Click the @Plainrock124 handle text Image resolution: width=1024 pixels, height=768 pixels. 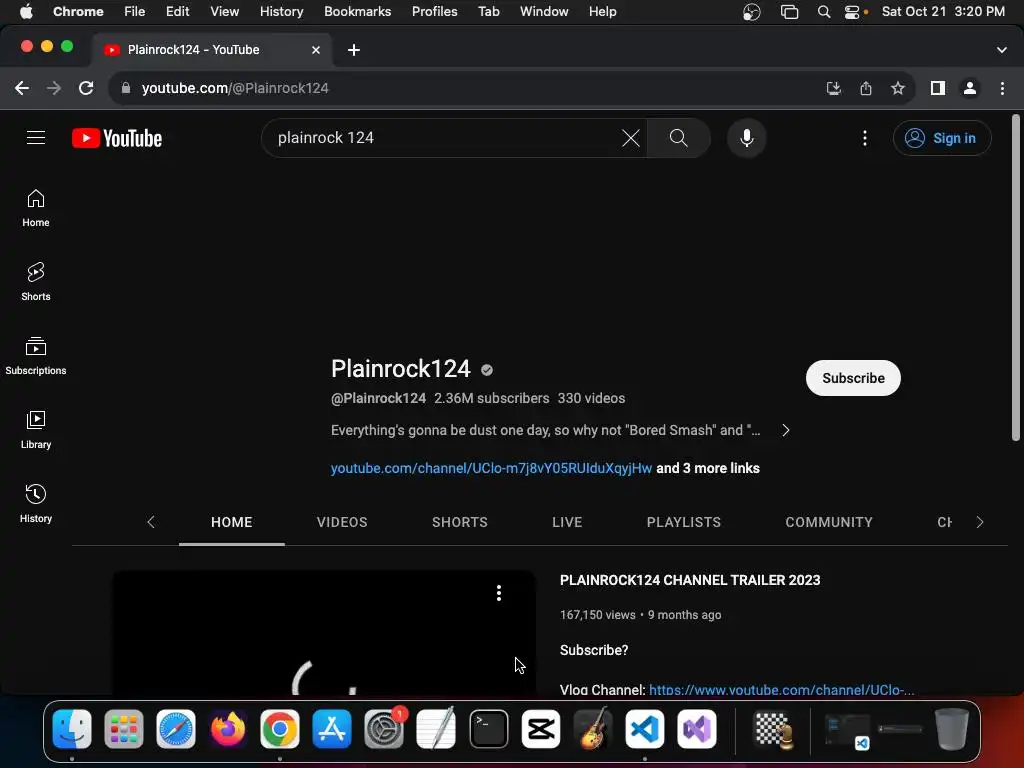(x=378, y=398)
